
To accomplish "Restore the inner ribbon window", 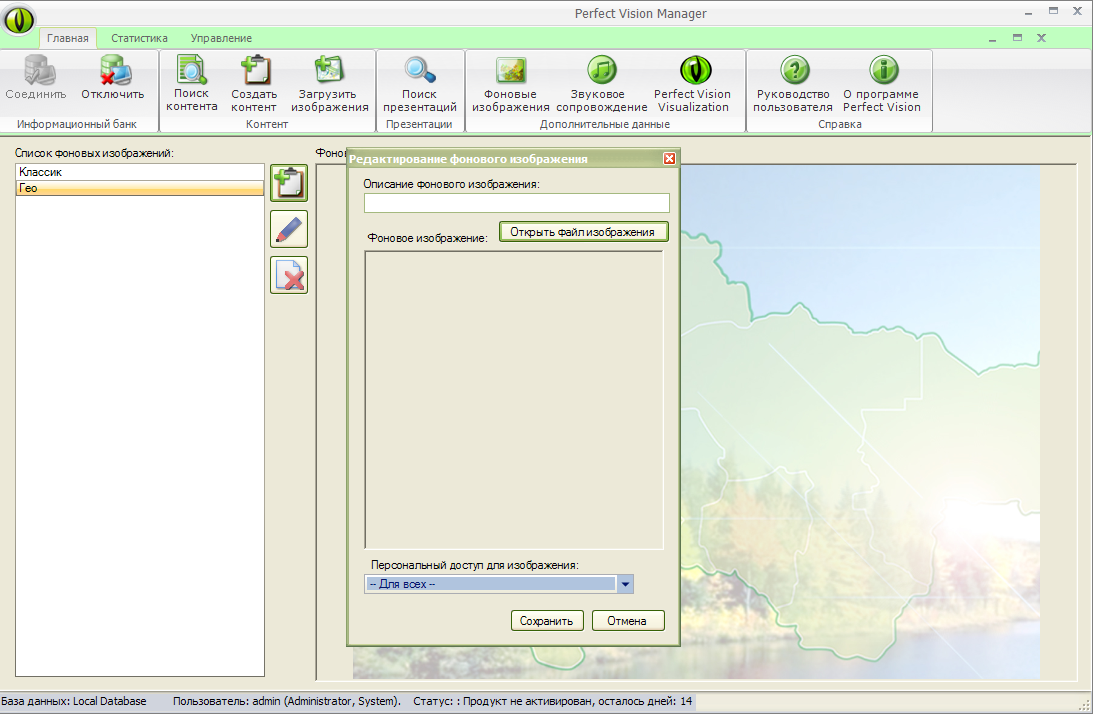I will [1017, 38].
